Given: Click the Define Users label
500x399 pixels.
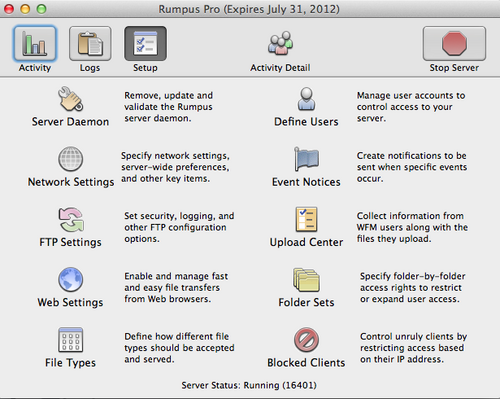Looking at the screenshot, I should (306, 122).
